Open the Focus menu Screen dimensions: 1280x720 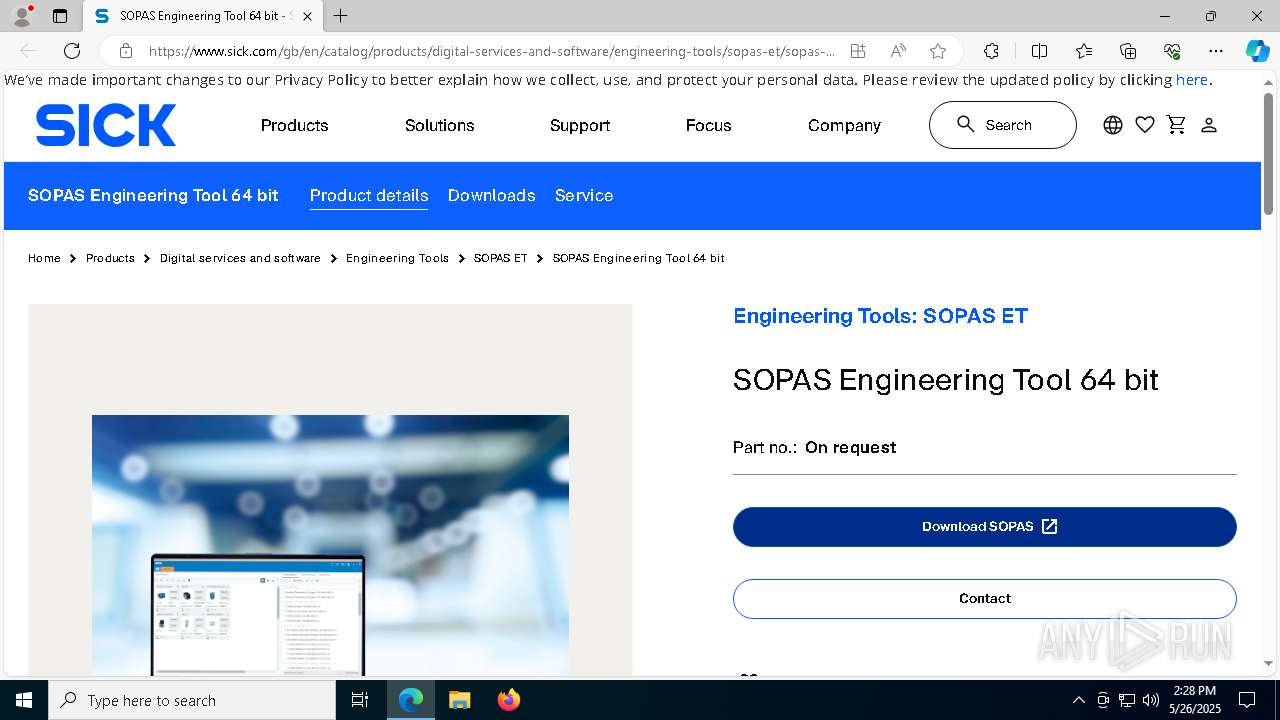click(x=709, y=125)
